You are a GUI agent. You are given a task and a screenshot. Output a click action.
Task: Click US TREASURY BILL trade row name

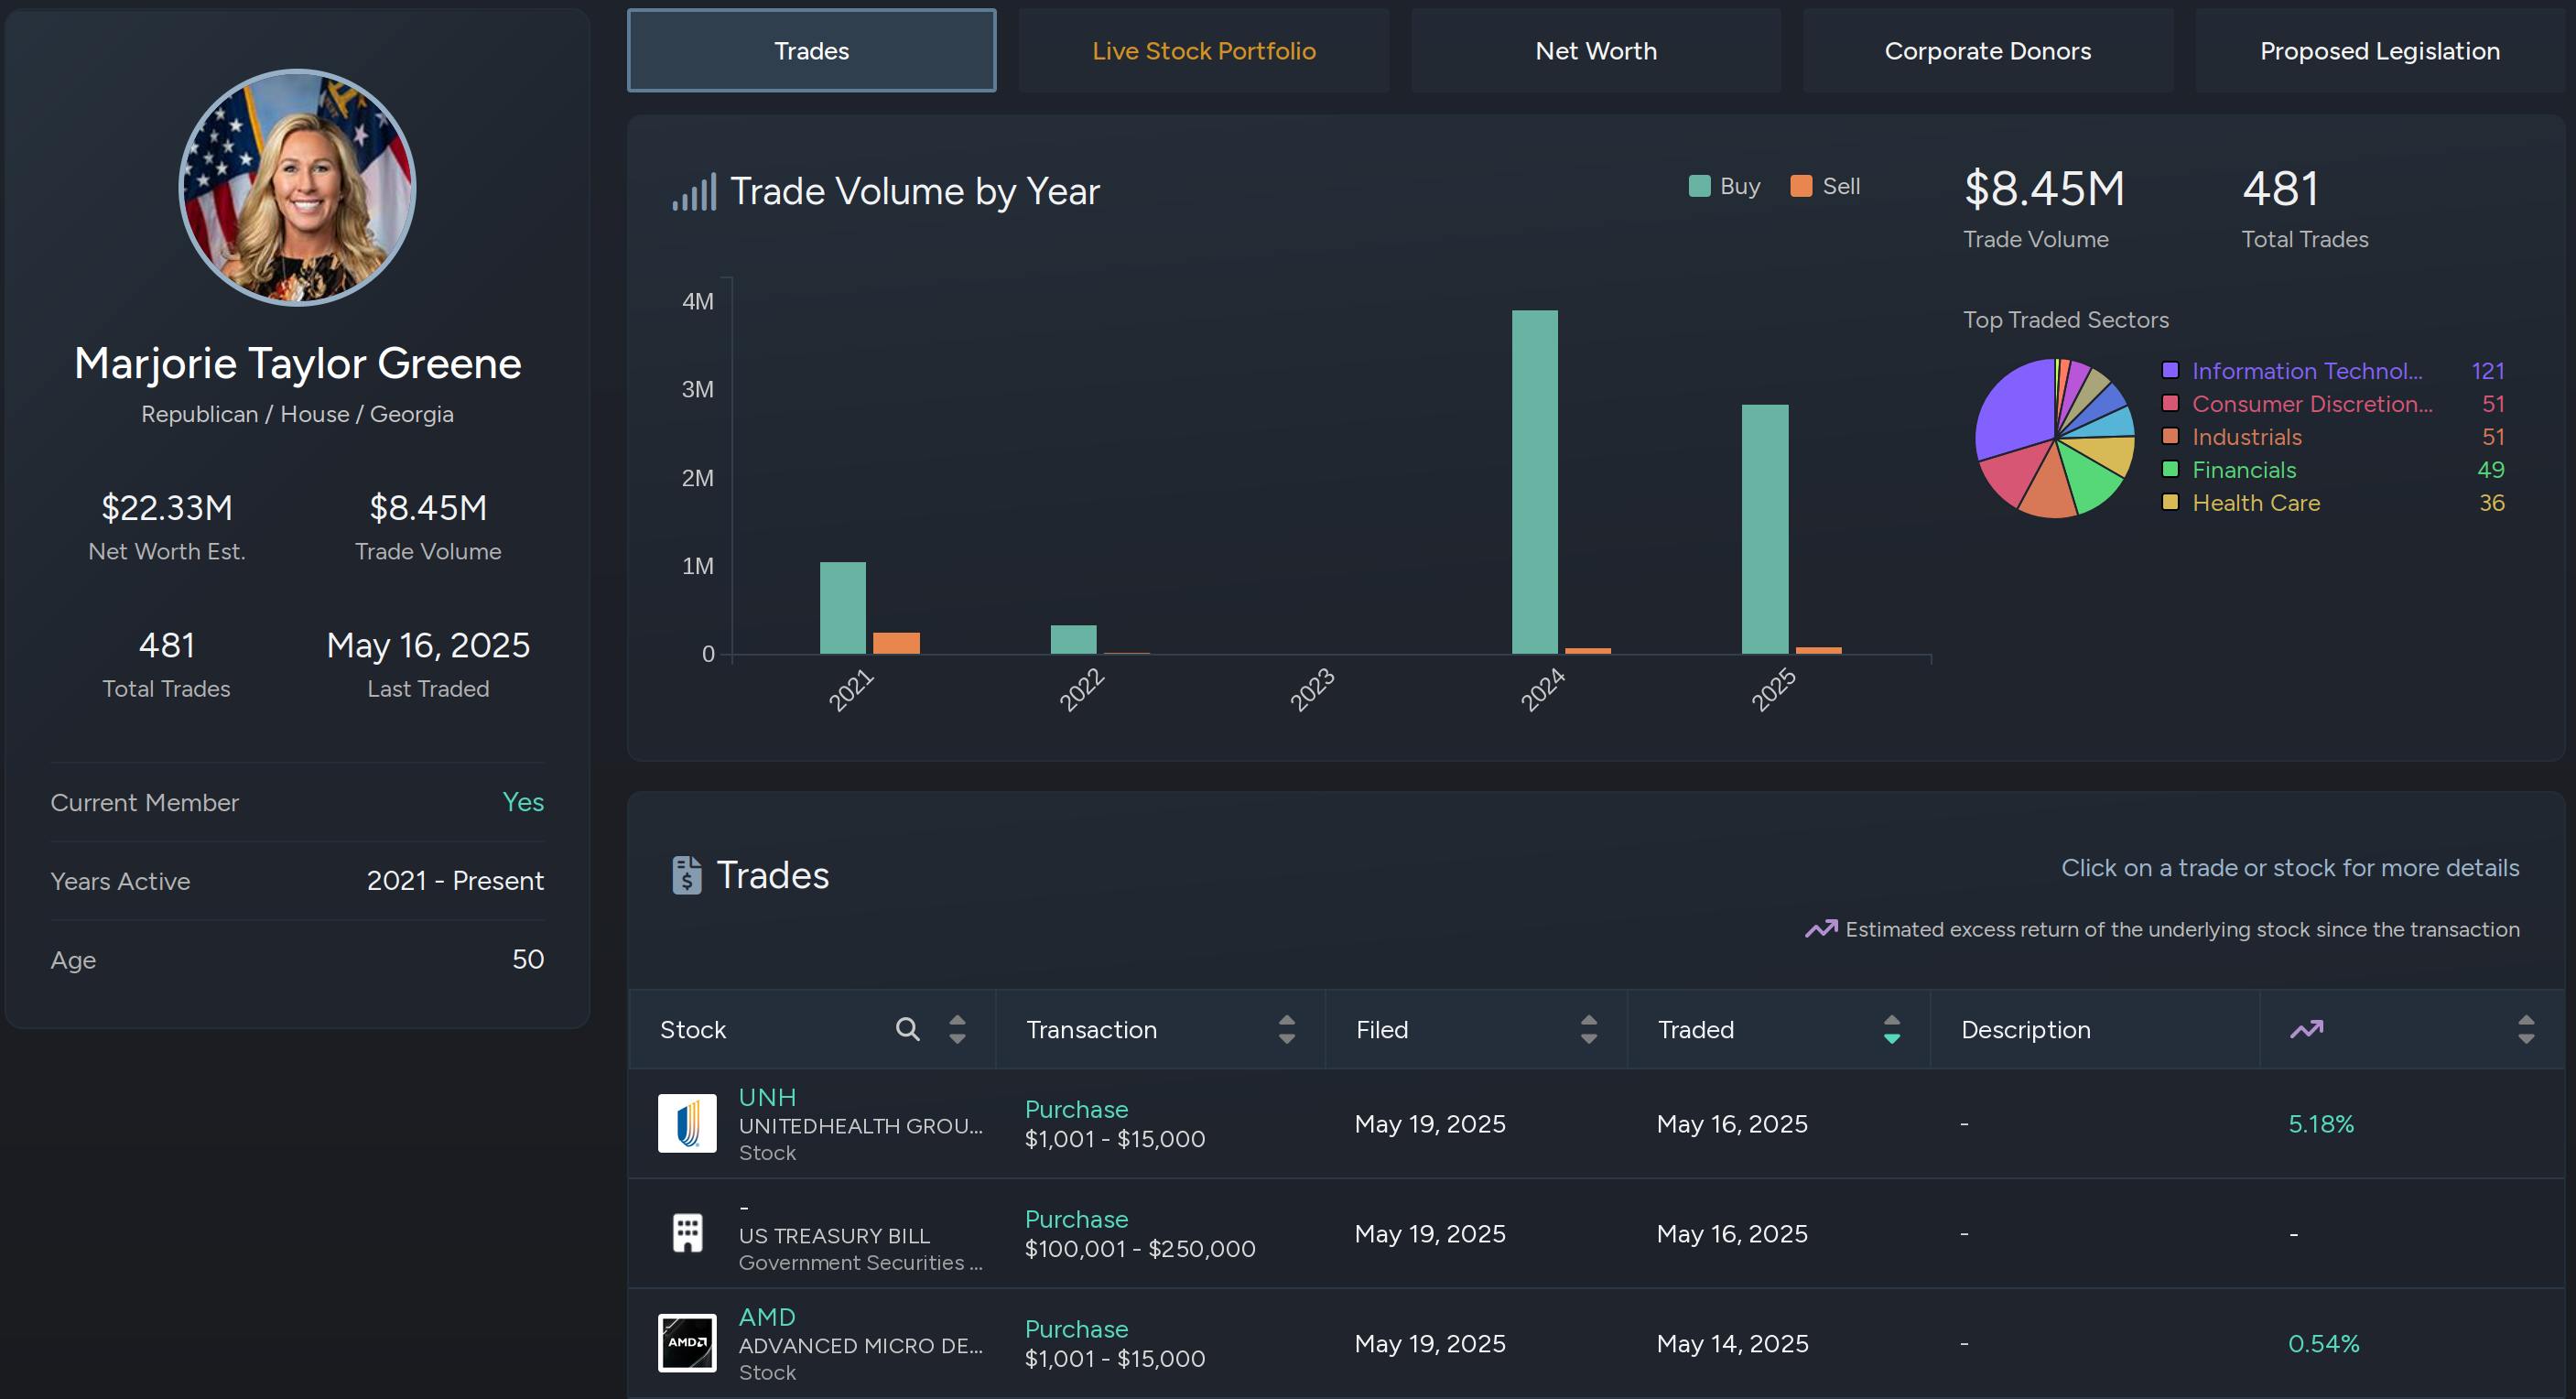(x=834, y=1236)
